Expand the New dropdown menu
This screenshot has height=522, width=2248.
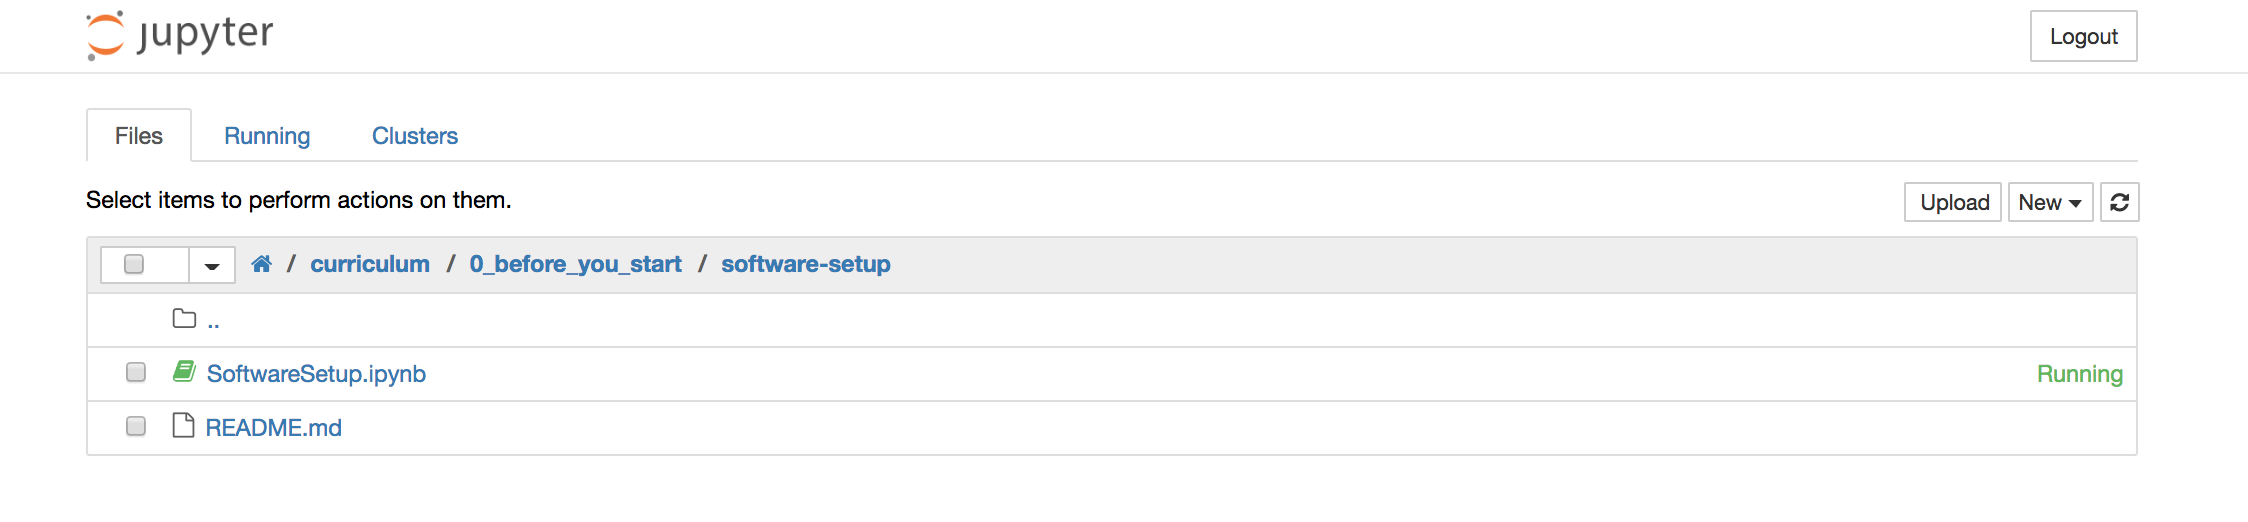pyautogui.click(x=2050, y=202)
